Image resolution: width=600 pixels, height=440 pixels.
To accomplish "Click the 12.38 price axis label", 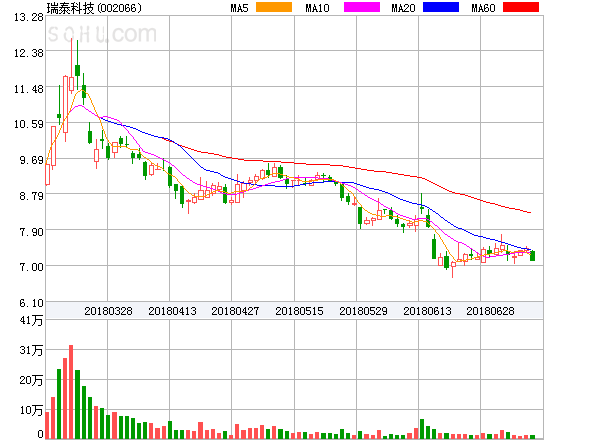I will [x=29, y=53].
